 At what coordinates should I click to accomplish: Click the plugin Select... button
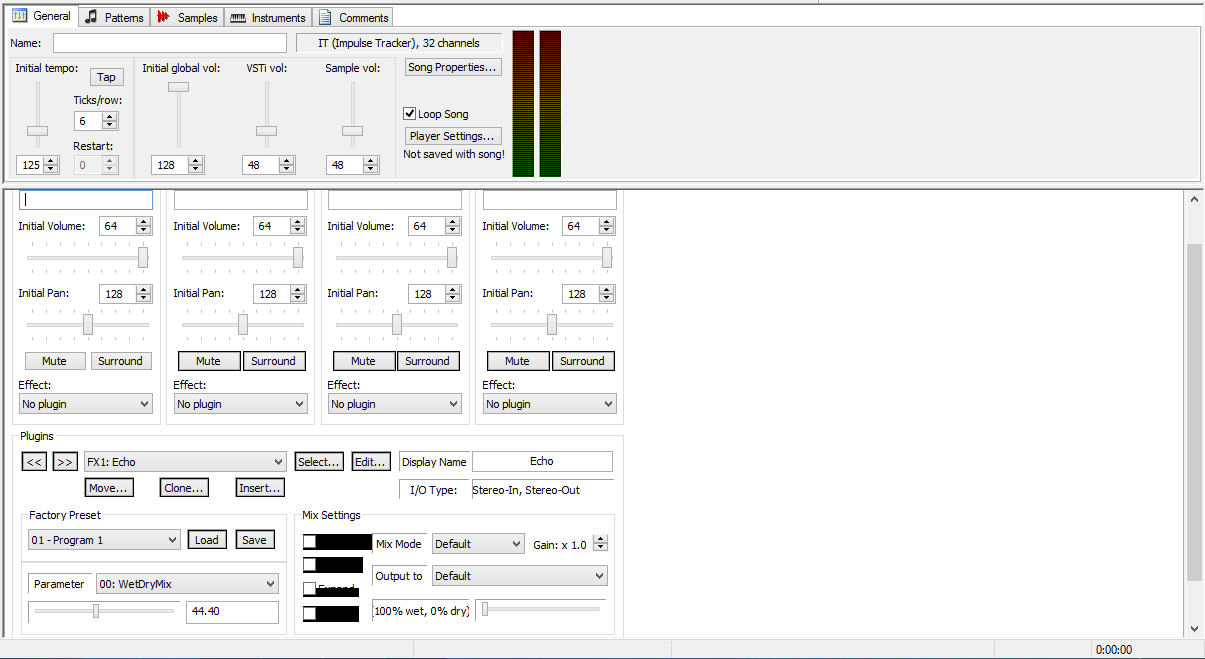[x=319, y=461]
